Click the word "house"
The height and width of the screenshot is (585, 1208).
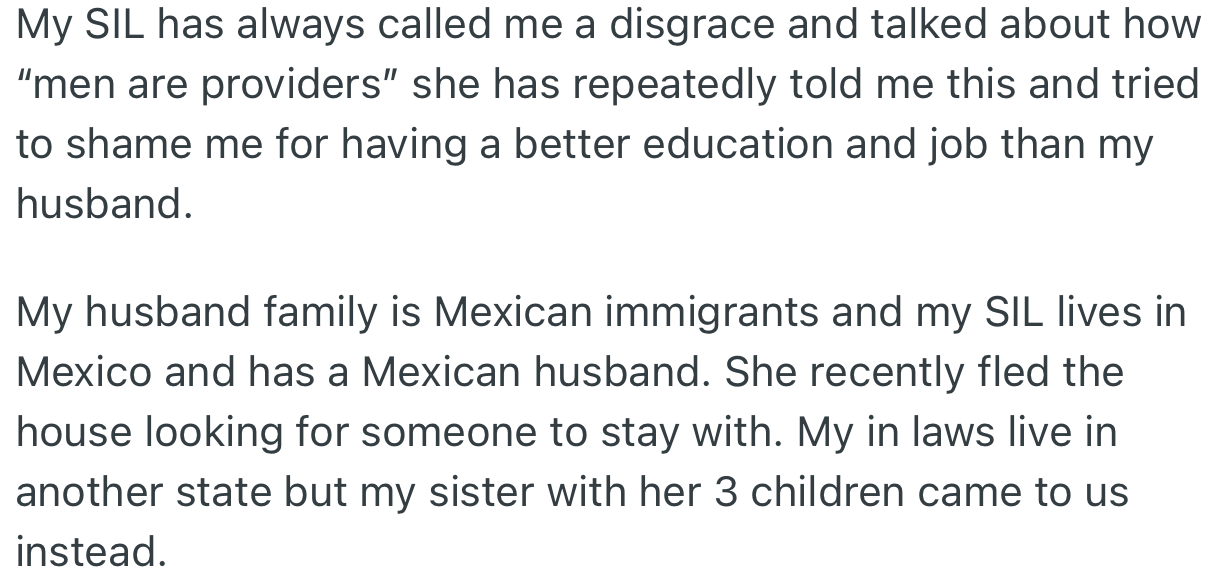[76, 432]
